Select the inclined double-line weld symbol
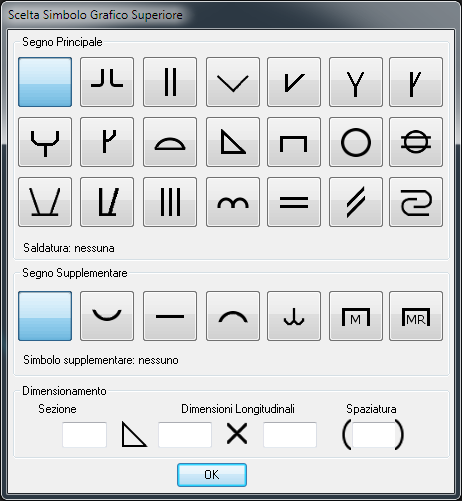462x501 pixels. [356, 202]
